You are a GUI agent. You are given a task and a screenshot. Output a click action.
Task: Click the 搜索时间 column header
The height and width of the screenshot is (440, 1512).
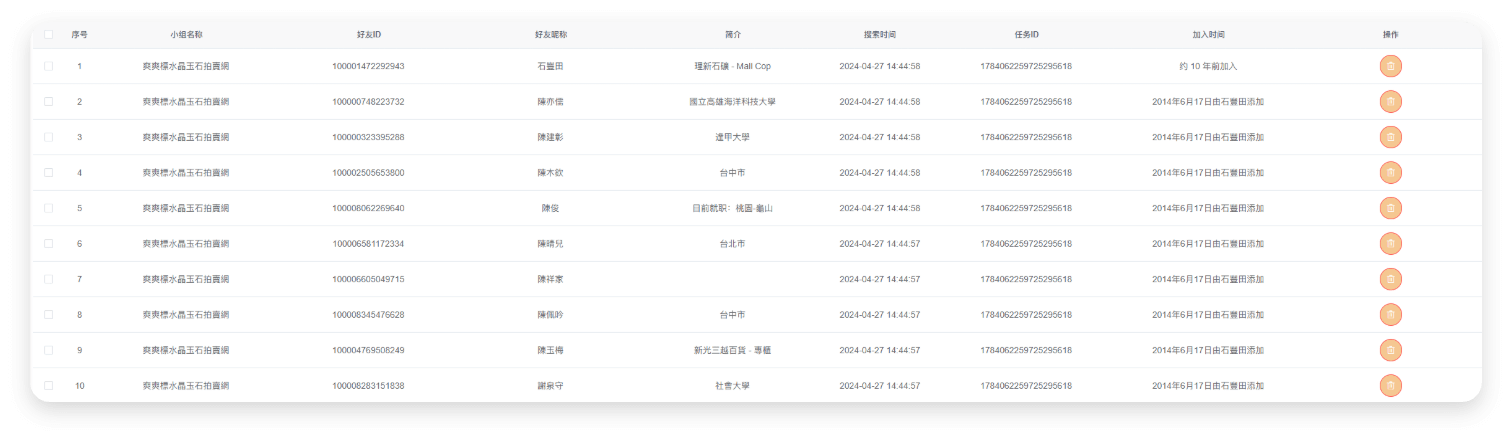click(879, 34)
